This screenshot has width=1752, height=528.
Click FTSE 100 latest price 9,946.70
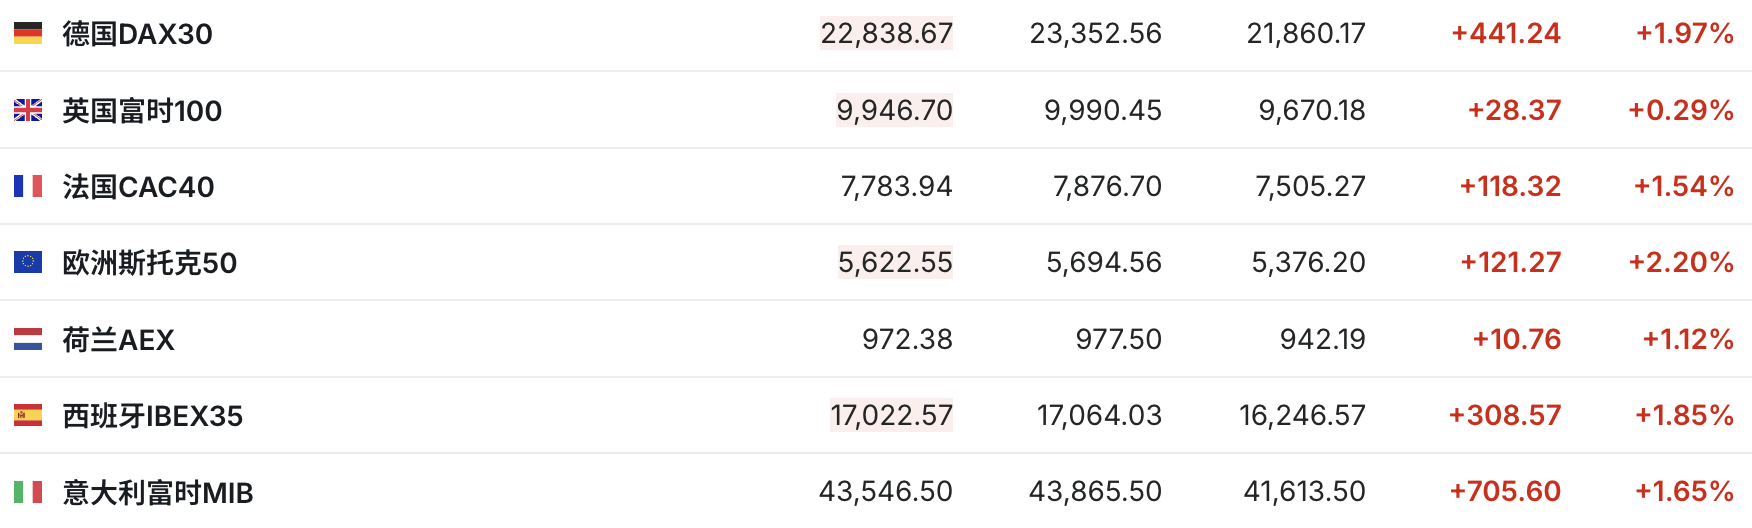click(894, 110)
